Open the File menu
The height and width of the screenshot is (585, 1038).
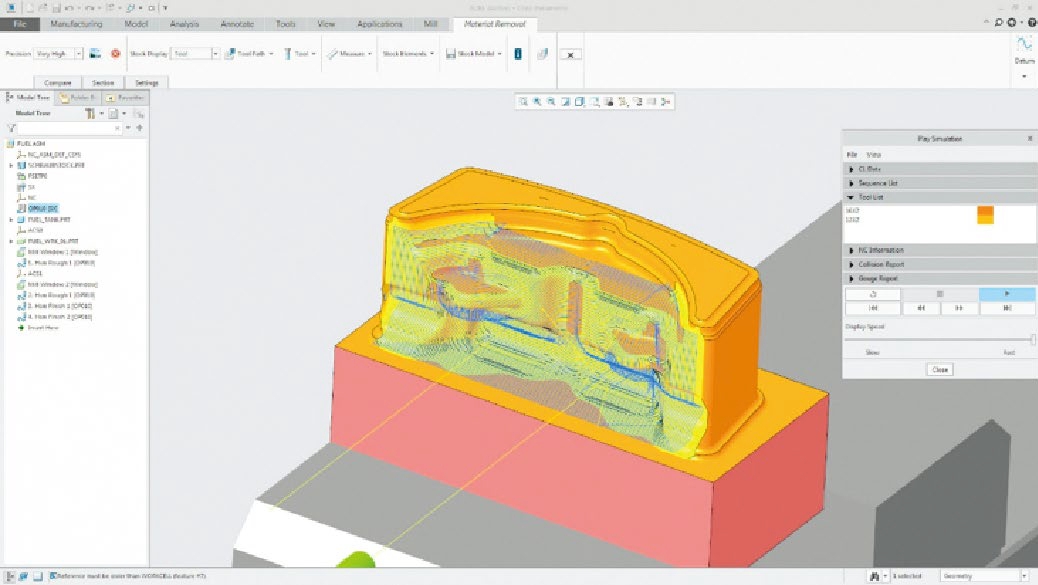[20, 24]
